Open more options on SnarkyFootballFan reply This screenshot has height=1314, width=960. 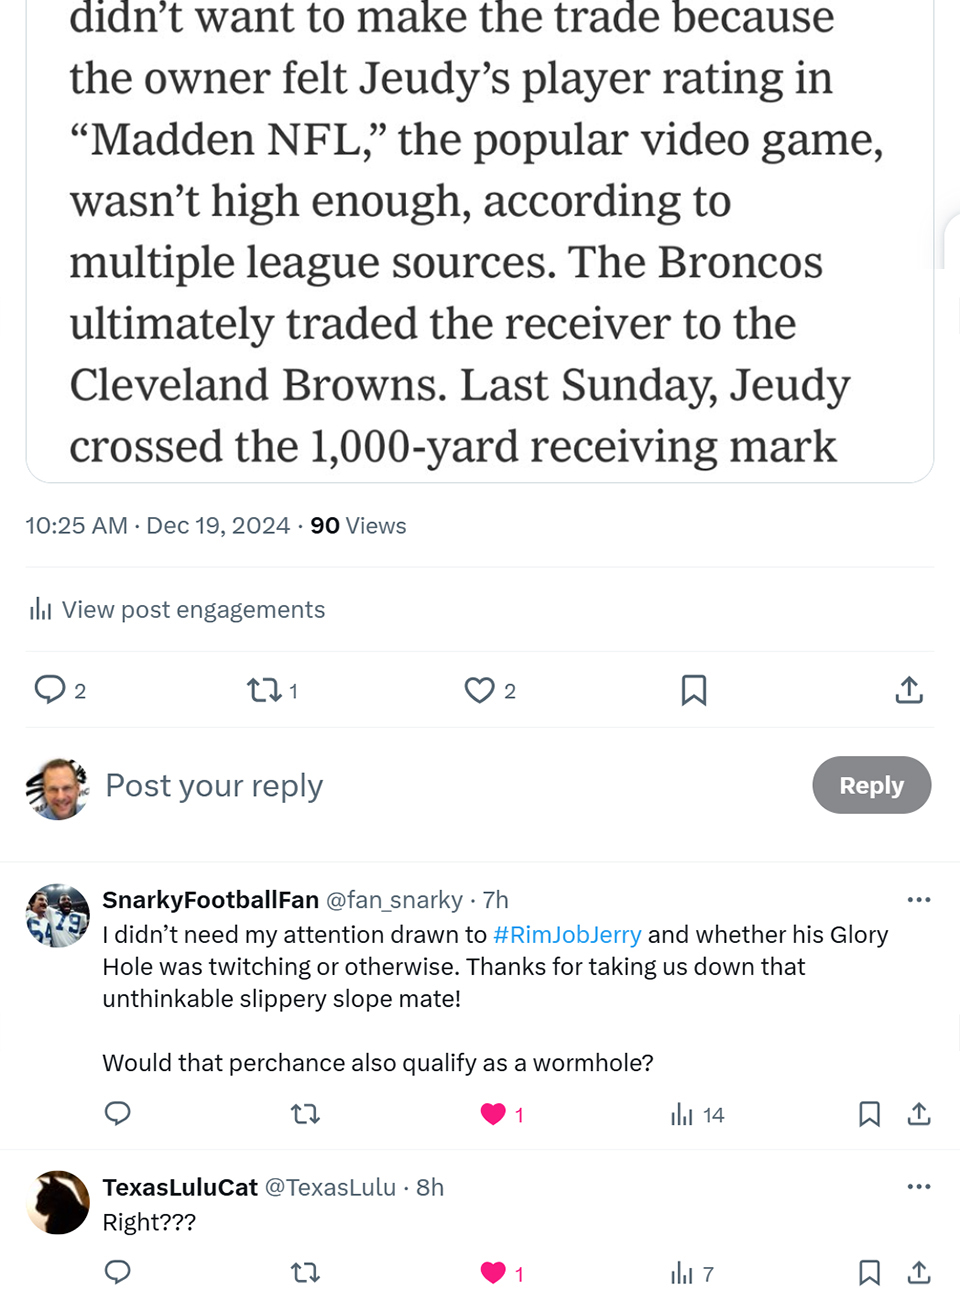tap(919, 900)
